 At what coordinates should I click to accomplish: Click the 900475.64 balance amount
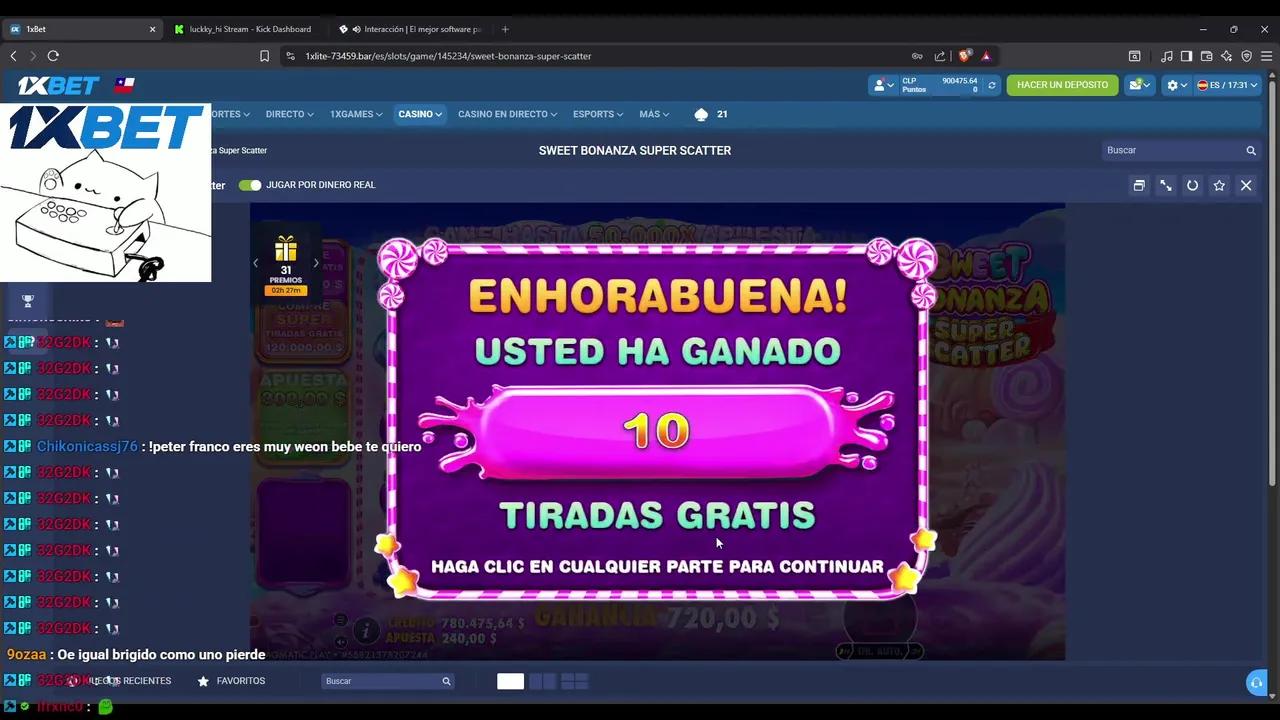(959, 81)
